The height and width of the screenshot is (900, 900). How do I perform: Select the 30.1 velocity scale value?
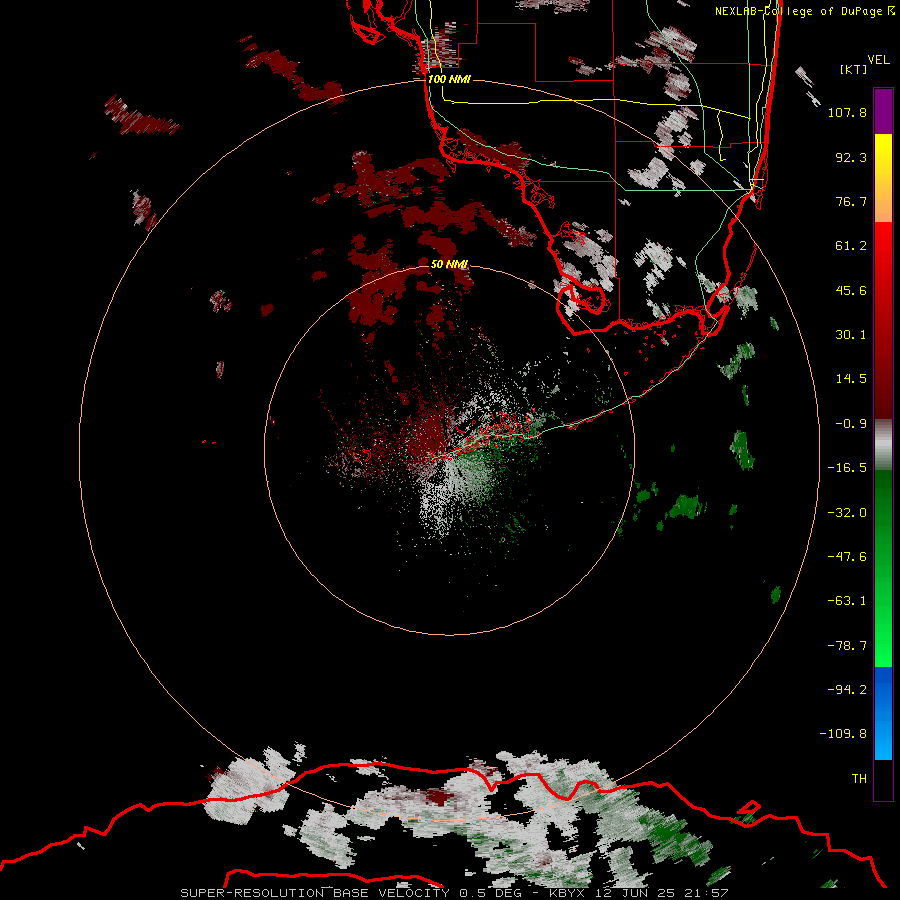click(851, 335)
